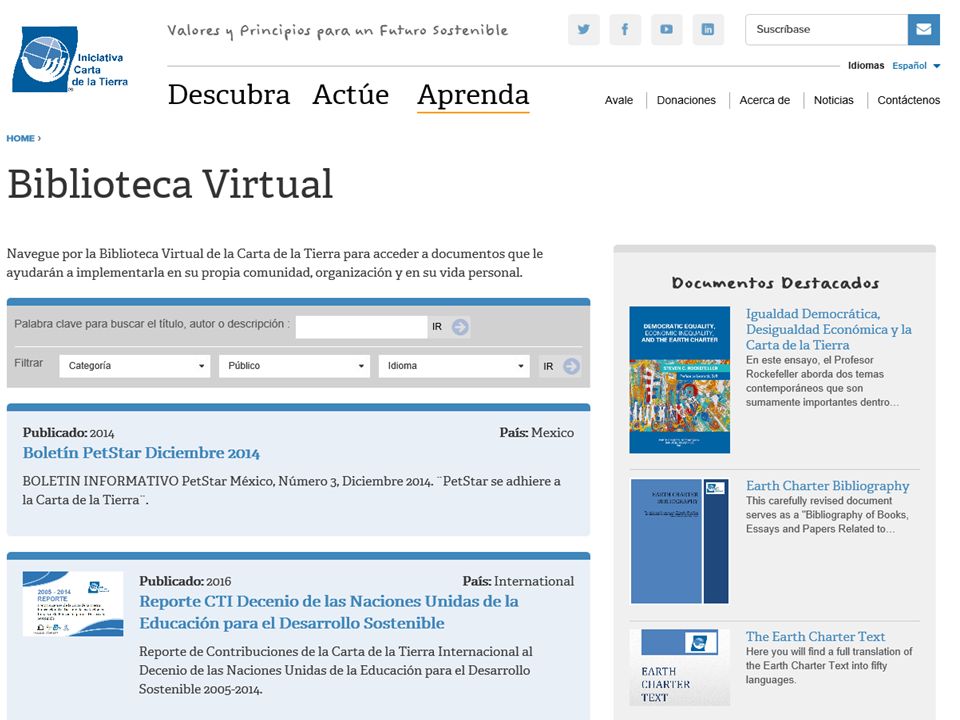Click the Earth Charter Text cover thumbnail
Image resolution: width=960 pixels, height=720 pixels.
point(680,667)
